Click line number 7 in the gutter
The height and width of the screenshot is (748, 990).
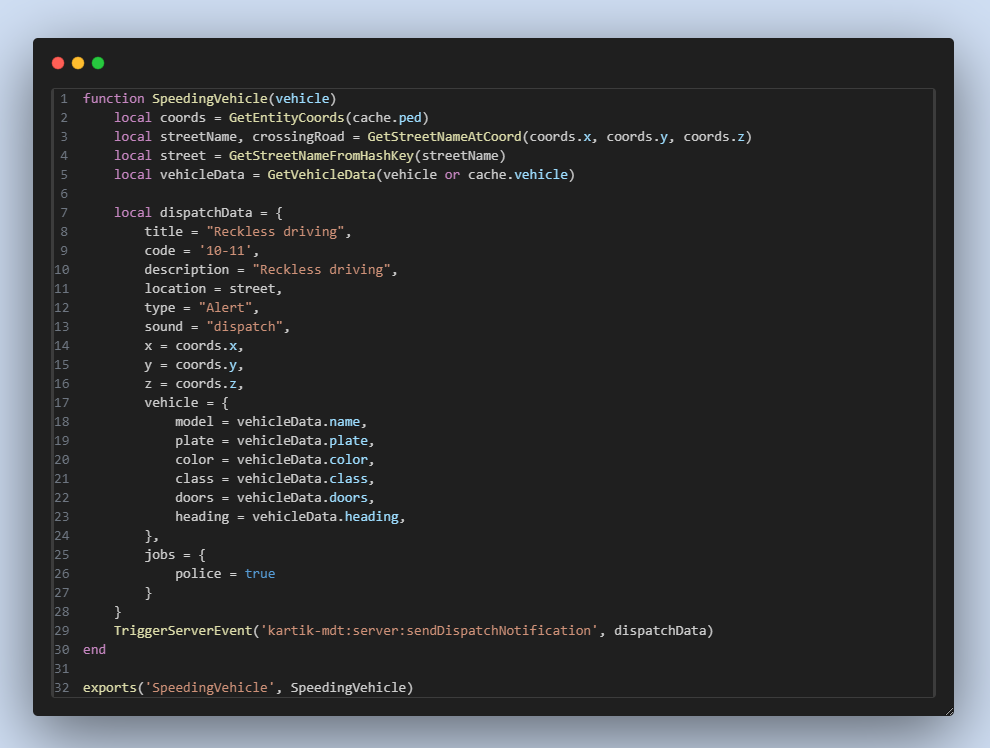point(63,213)
